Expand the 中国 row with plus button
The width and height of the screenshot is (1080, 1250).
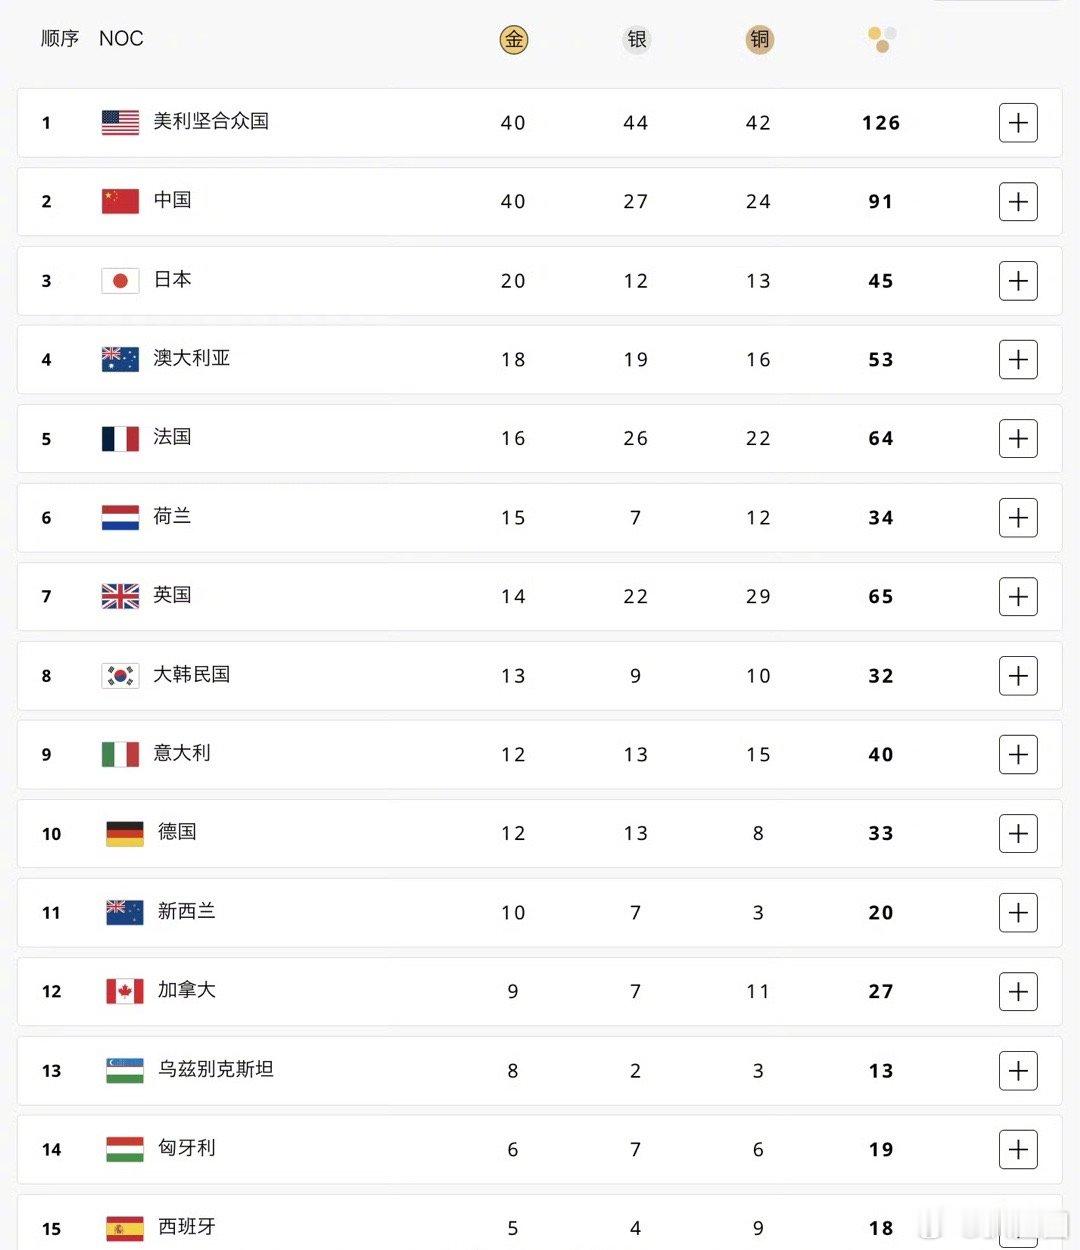[1018, 202]
